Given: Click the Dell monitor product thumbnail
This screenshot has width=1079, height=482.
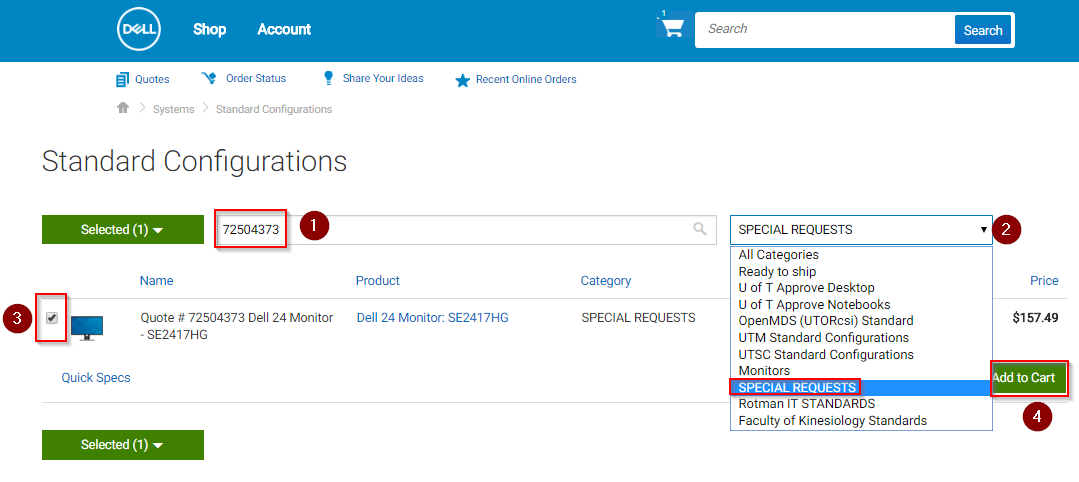Looking at the screenshot, I should (x=87, y=327).
